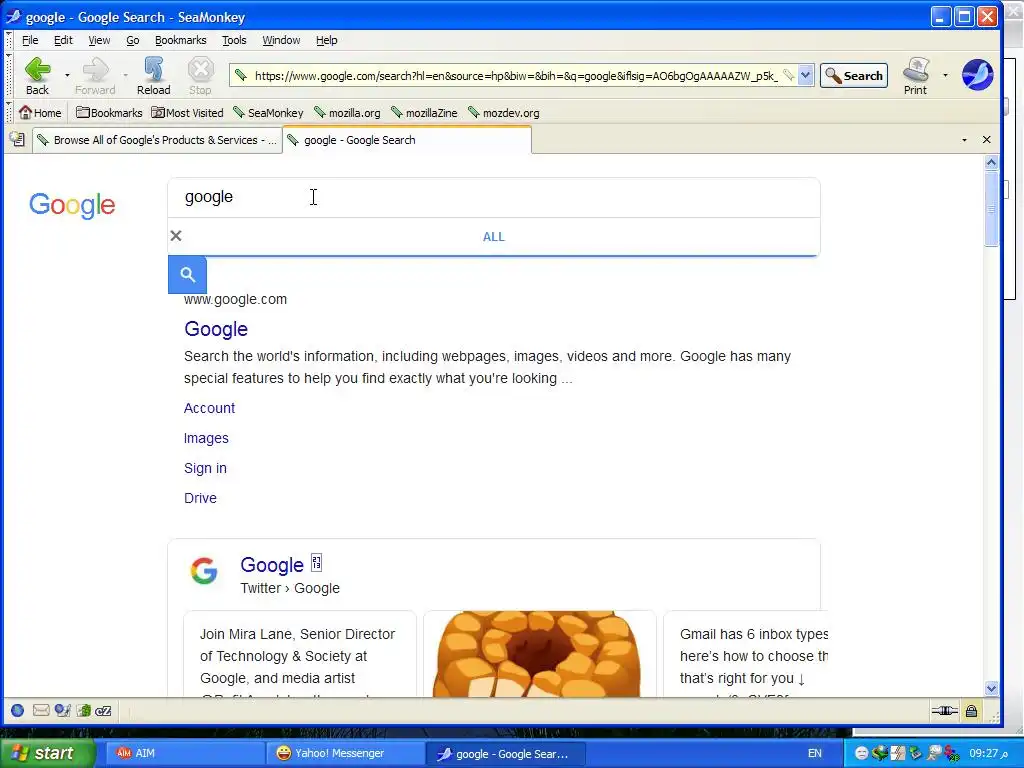The image size is (1024, 768).
Task: Open the Windows start menu
Action: tap(48, 753)
